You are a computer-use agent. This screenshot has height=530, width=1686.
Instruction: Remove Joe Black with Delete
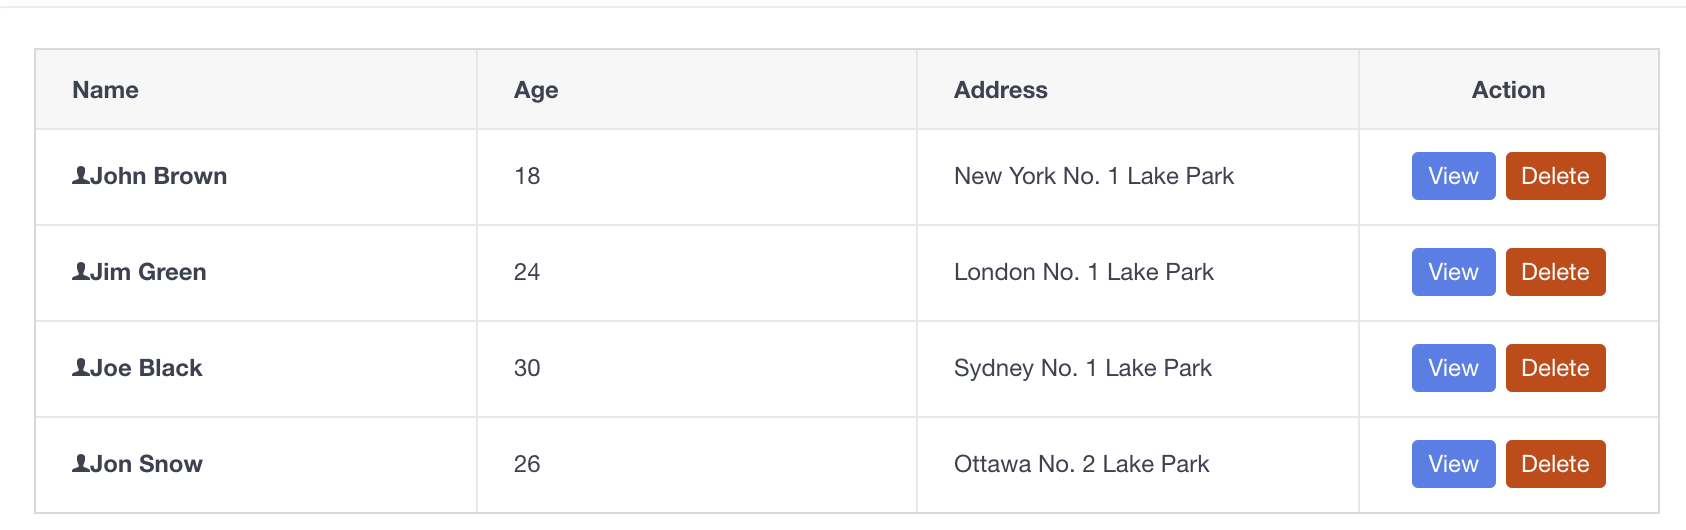click(x=1555, y=368)
